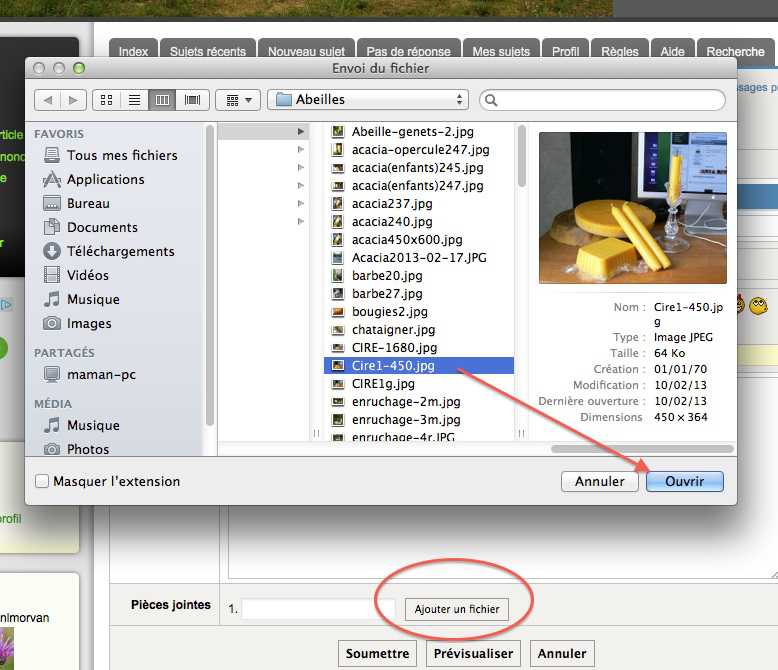778x670 pixels.
Task: Go to the Recherche tab
Action: point(735,51)
